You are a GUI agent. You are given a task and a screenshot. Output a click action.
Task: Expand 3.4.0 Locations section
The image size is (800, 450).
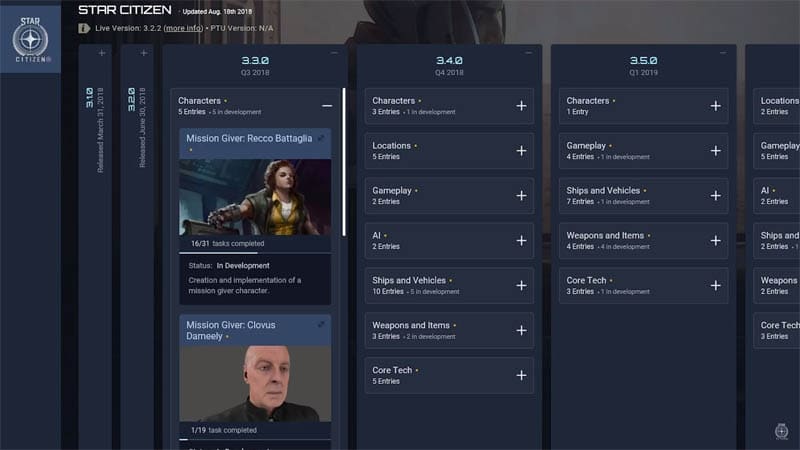(x=521, y=151)
